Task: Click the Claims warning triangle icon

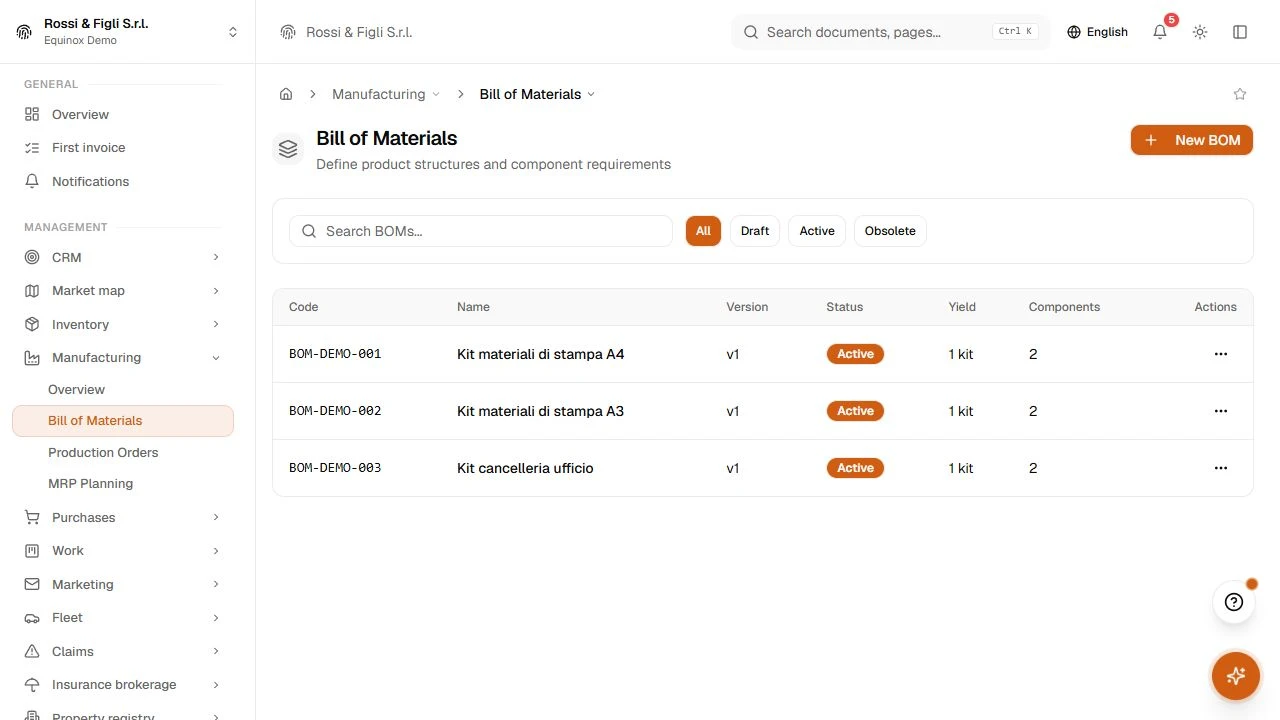Action: click(x=32, y=651)
